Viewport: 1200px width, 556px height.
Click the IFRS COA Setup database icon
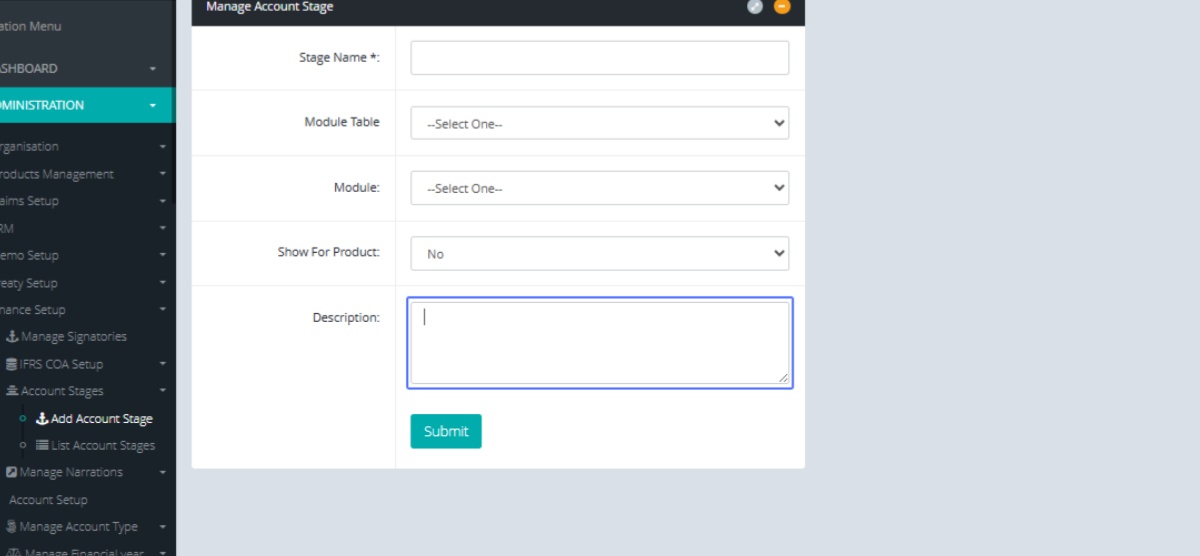coord(12,364)
